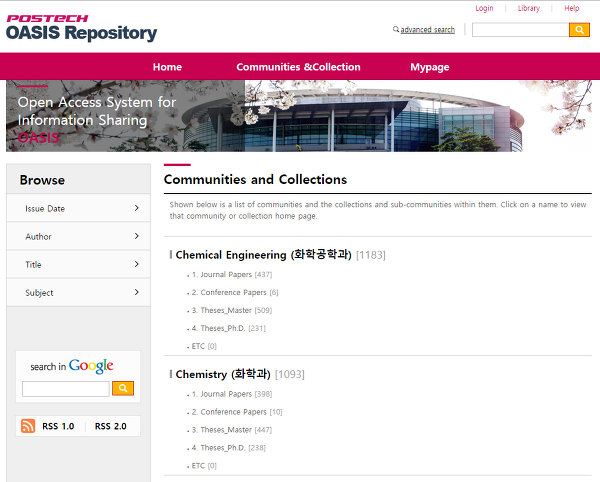The height and width of the screenshot is (482, 600).
Task: Click the POSTECH OASIS Repository logo
Action: [x=82, y=28]
